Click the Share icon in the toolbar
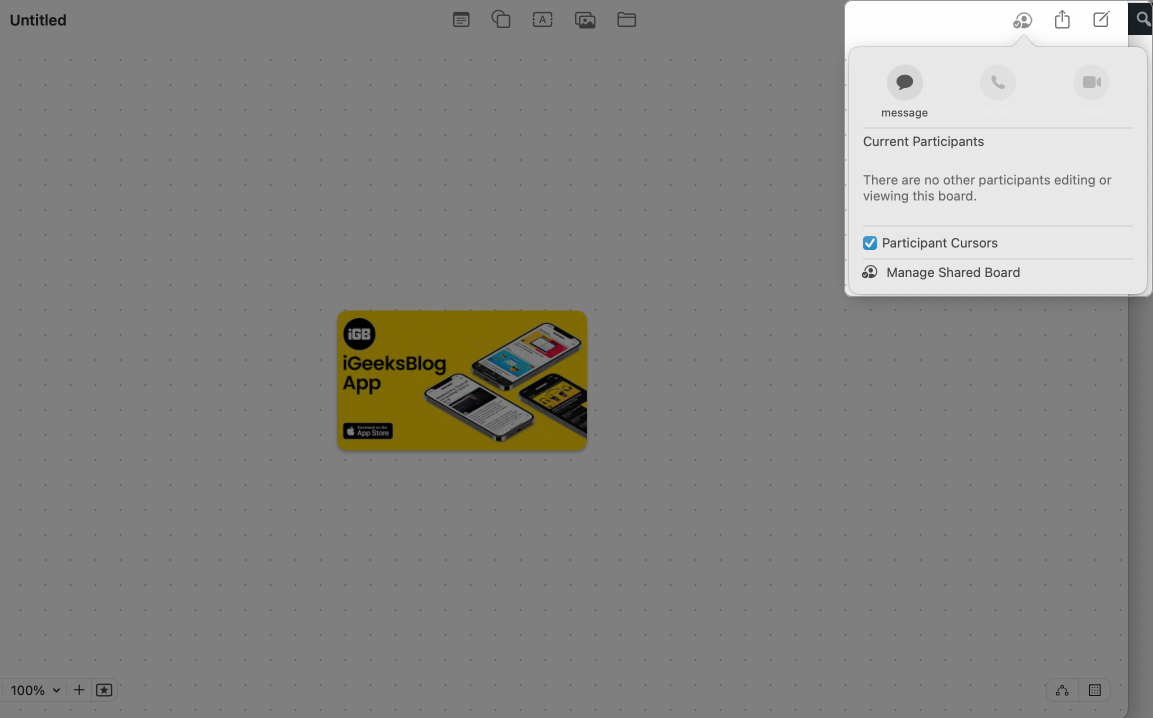 click(x=1062, y=19)
